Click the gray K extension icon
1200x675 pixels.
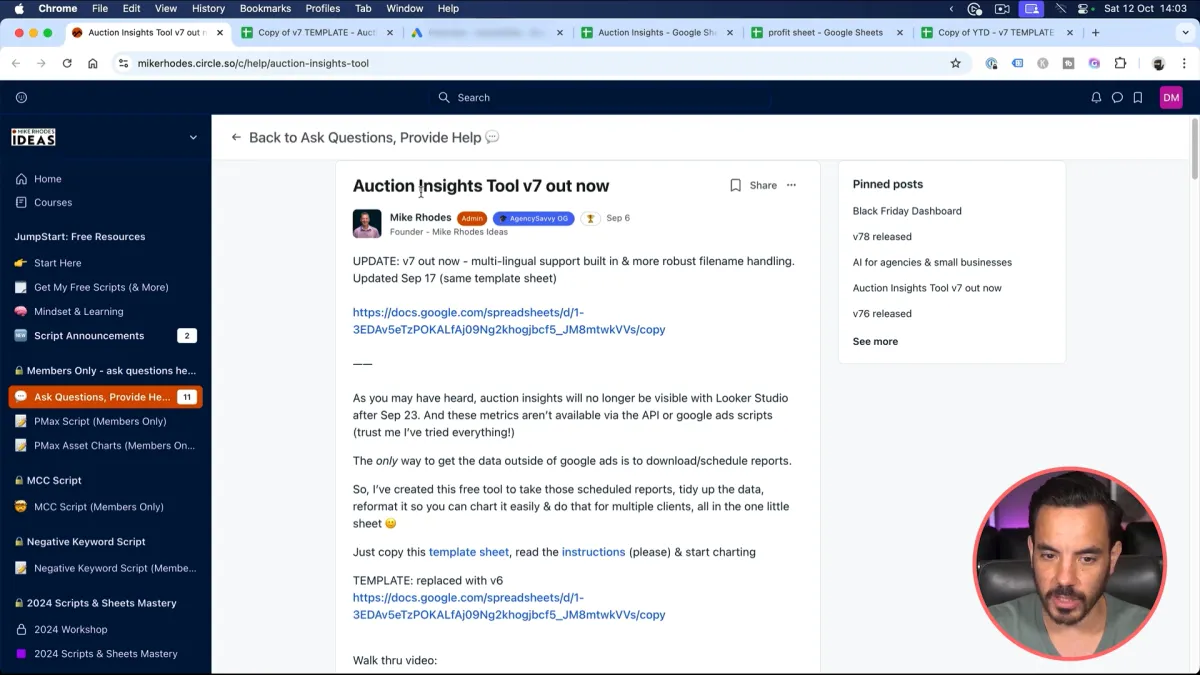(1043, 63)
